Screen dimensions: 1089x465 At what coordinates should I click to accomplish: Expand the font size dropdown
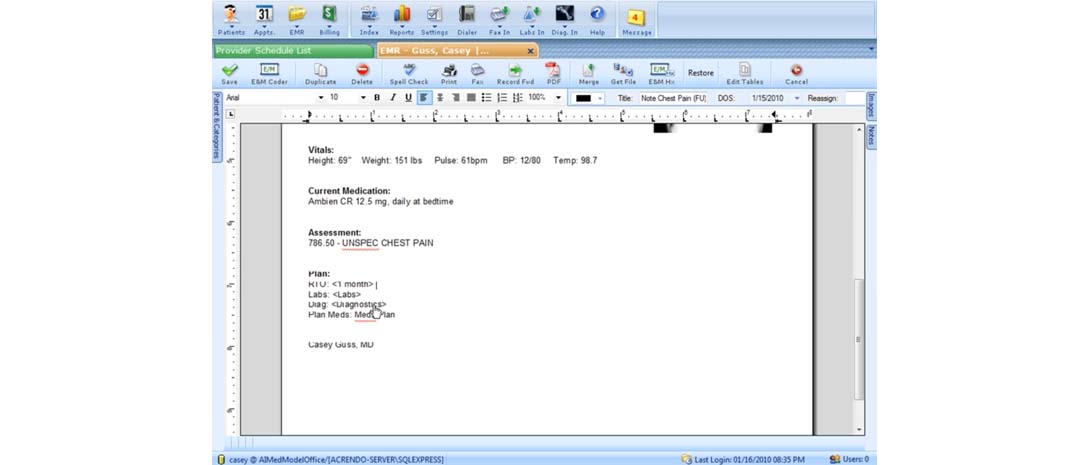coord(362,98)
